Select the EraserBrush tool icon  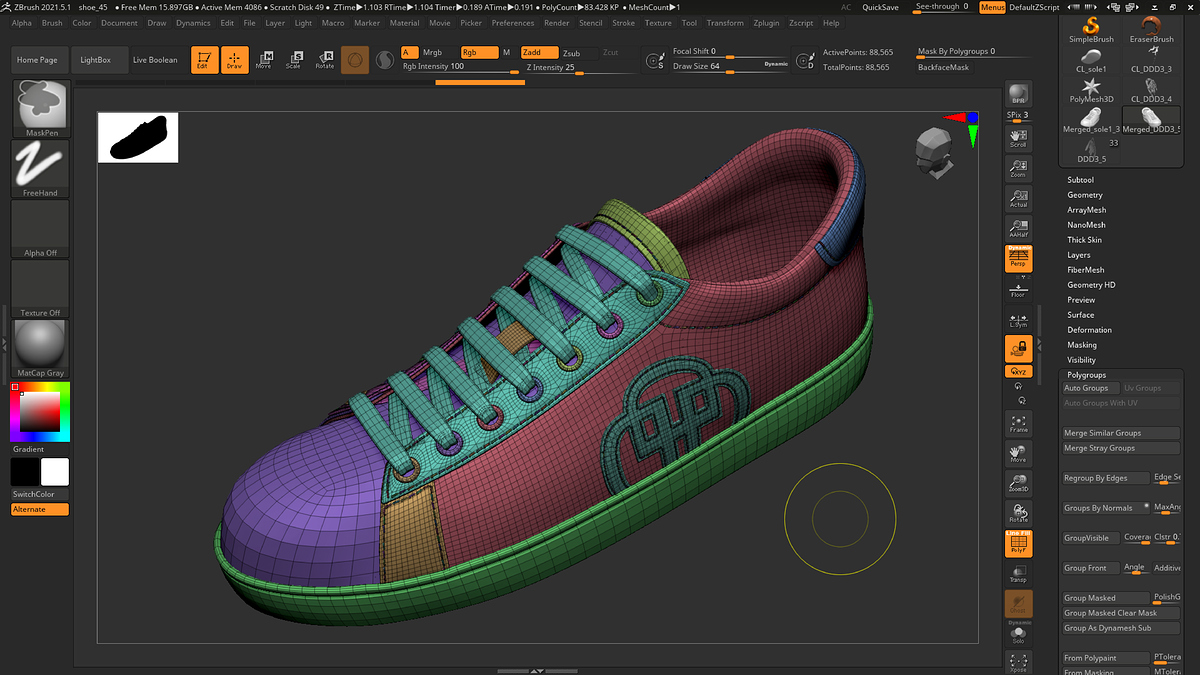pyautogui.click(x=1152, y=29)
